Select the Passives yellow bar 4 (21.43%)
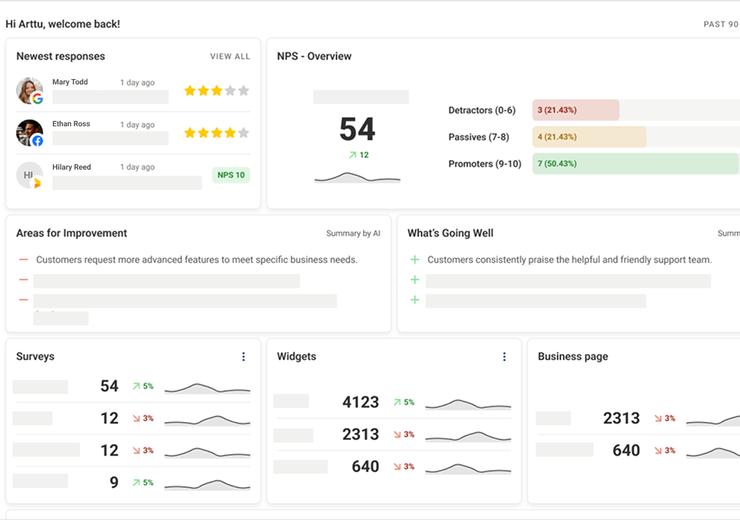Image resolution: width=740 pixels, height=520 pixels. pos(588,137)
